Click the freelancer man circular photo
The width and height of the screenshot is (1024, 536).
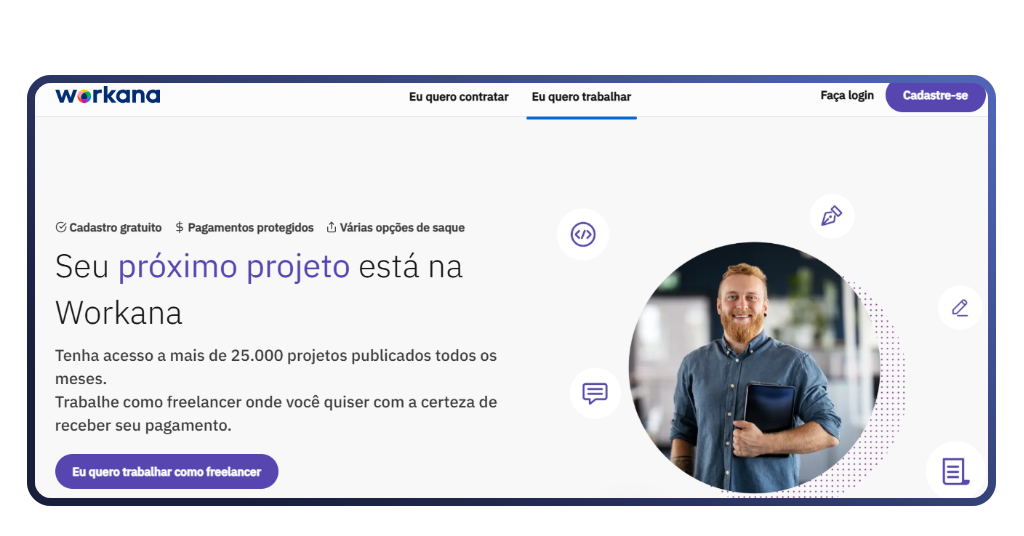754,367
